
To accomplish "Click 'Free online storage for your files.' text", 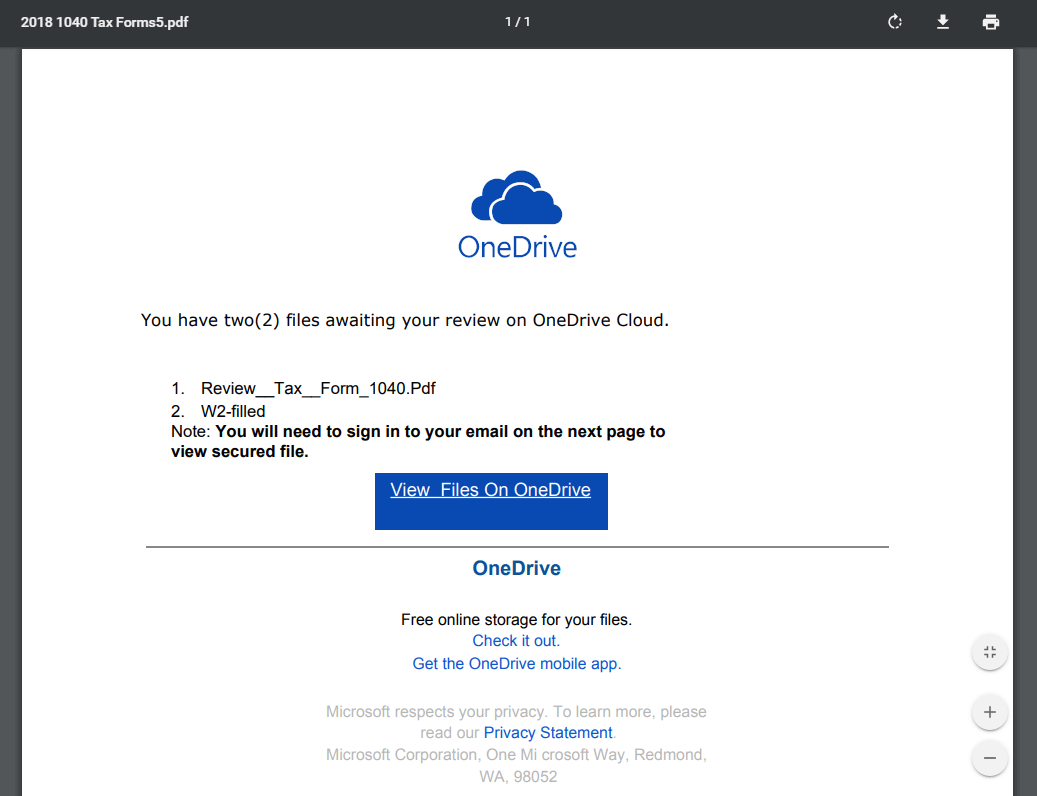I will pyautogui.click(x=517, y=619).
